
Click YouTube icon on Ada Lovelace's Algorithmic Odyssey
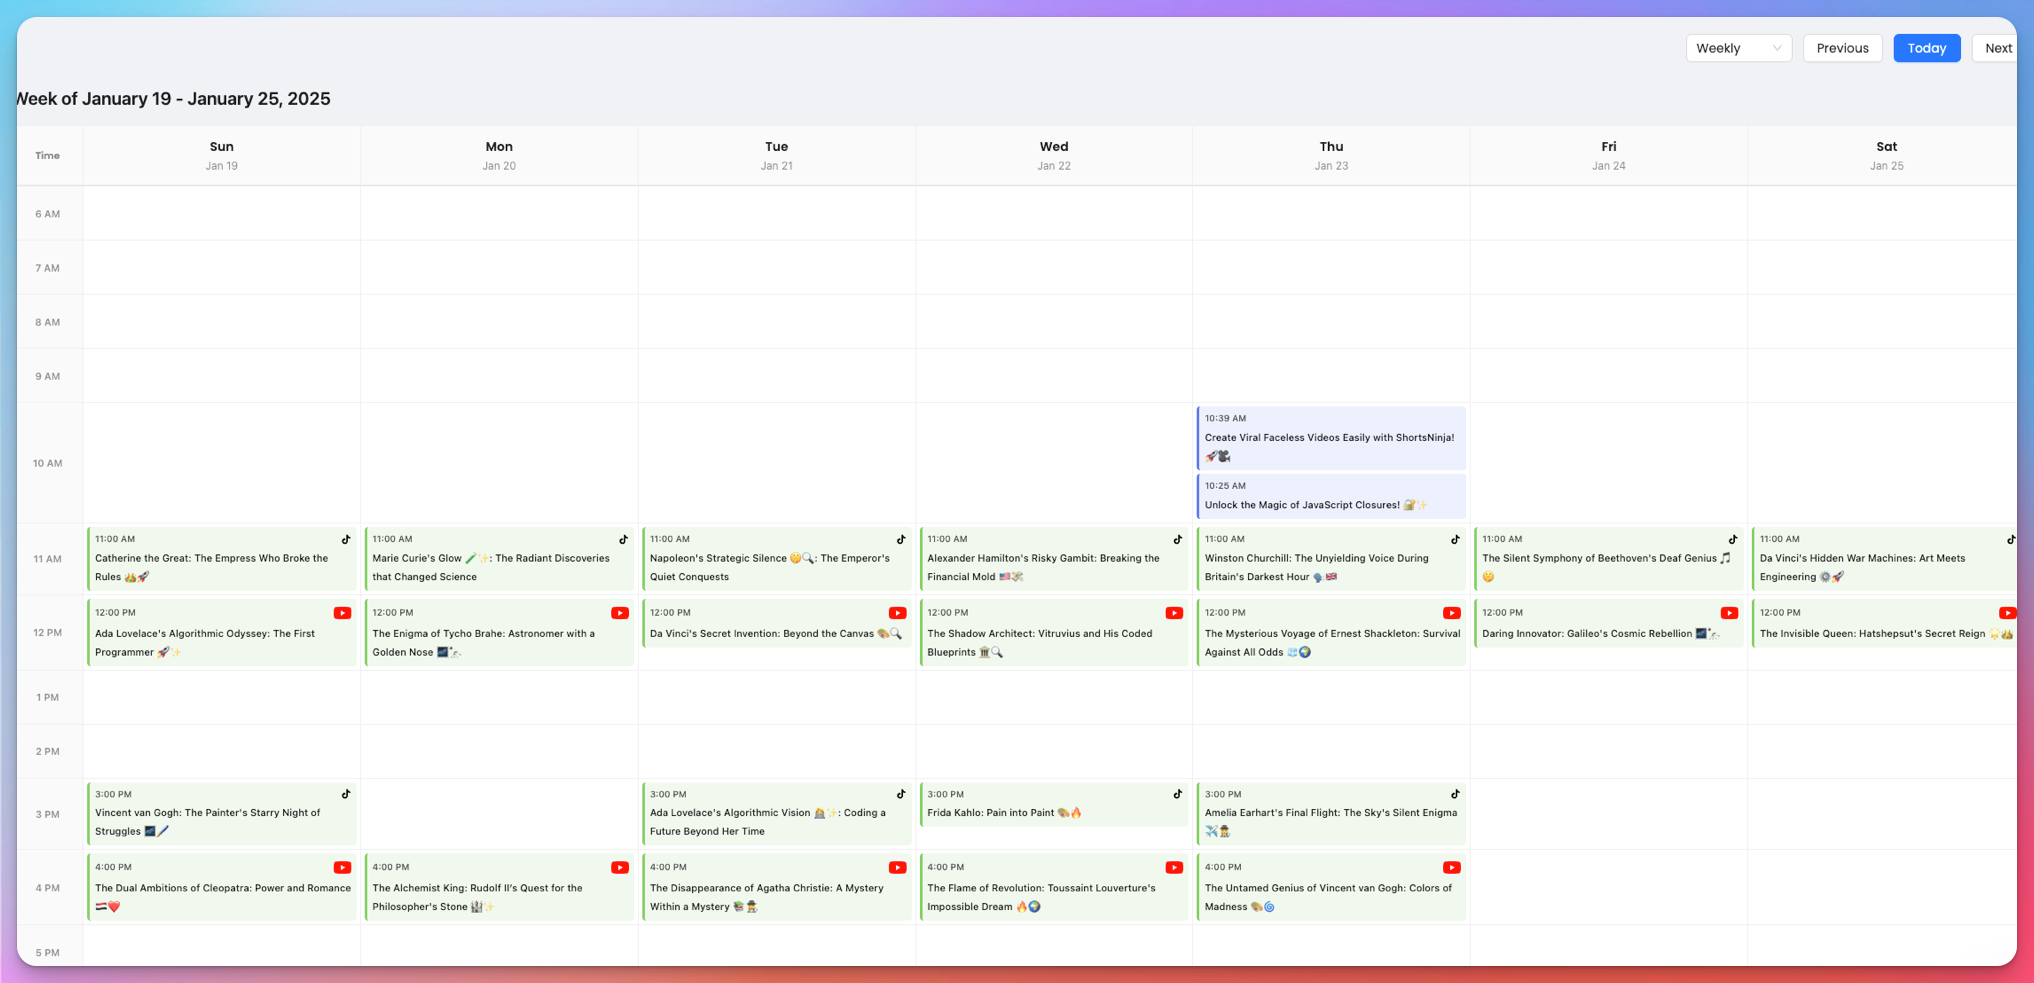[x=342, y=613]
